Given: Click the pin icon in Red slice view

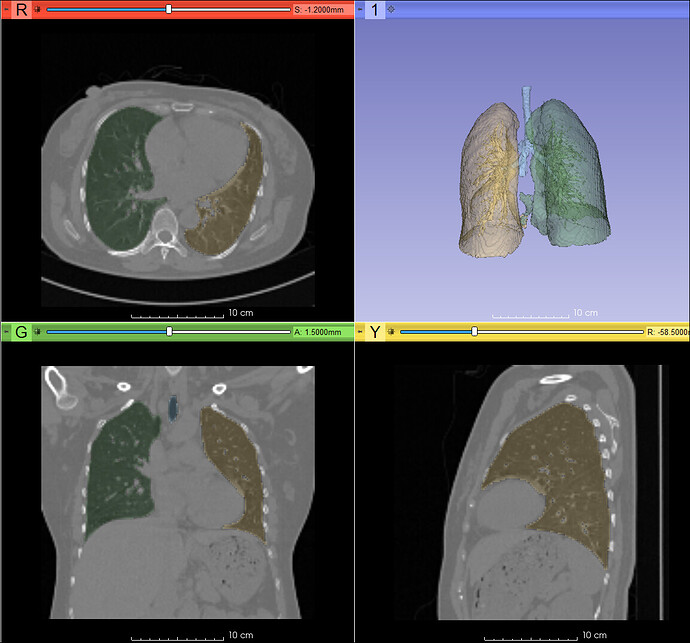Looking at the screenshot, I should 38,9.
